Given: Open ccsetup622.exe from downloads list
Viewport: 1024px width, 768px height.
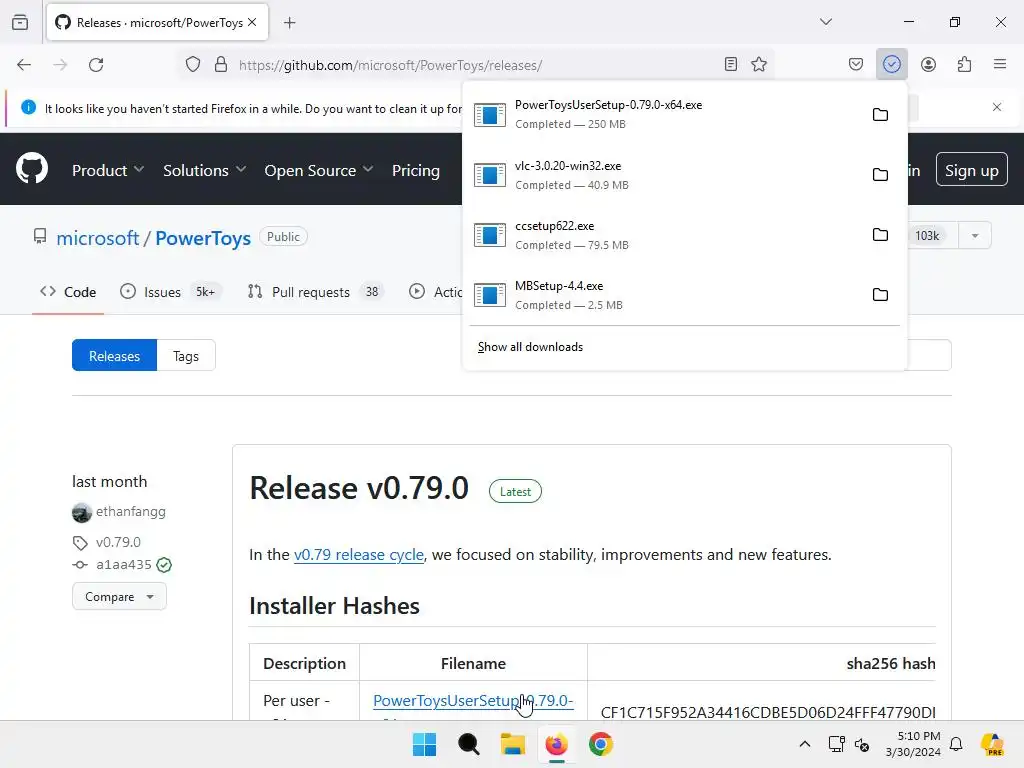Looking at the screenshot, I should [663, 235].
